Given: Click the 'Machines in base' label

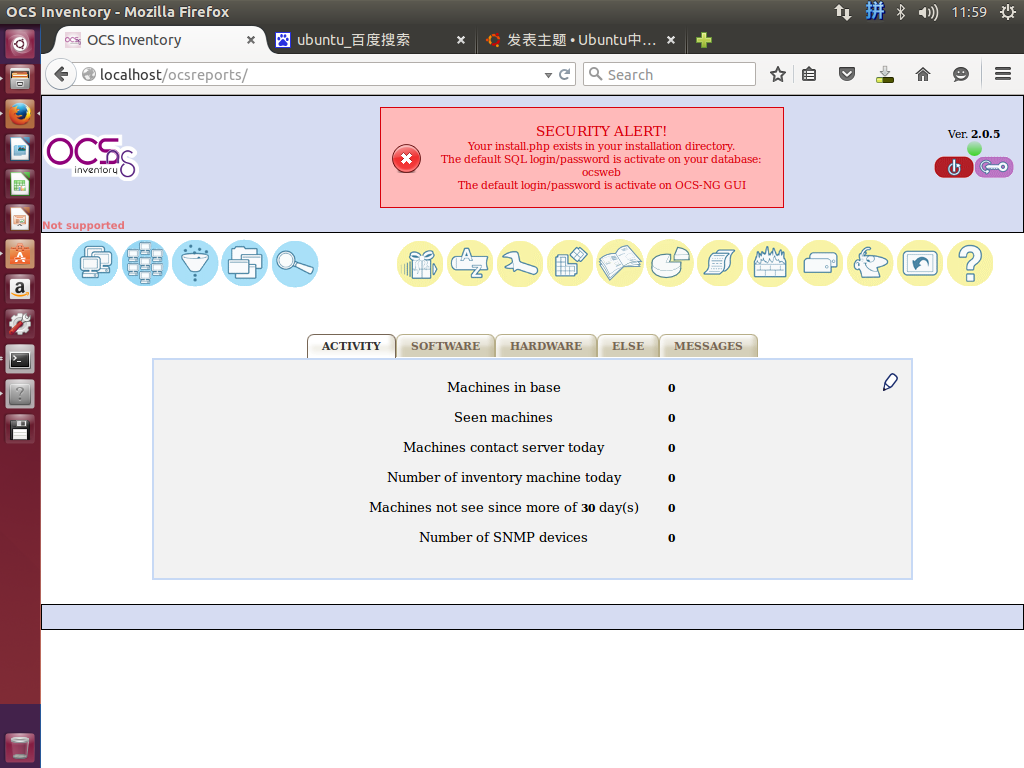Looking at the screenshot, I should point(504,387).
